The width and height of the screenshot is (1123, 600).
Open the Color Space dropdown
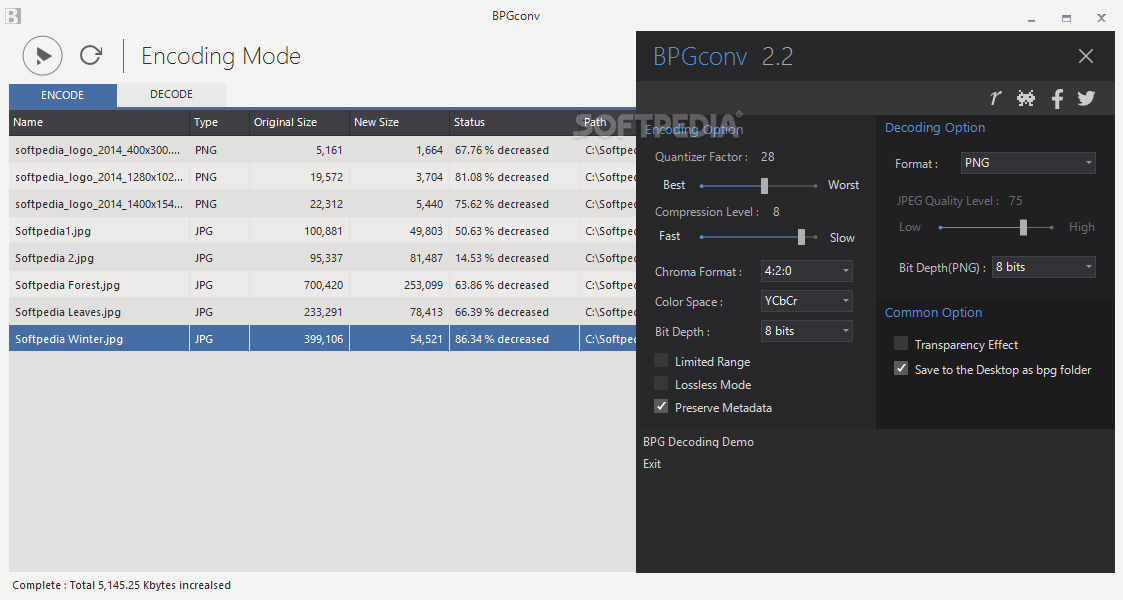coord(806,301)
